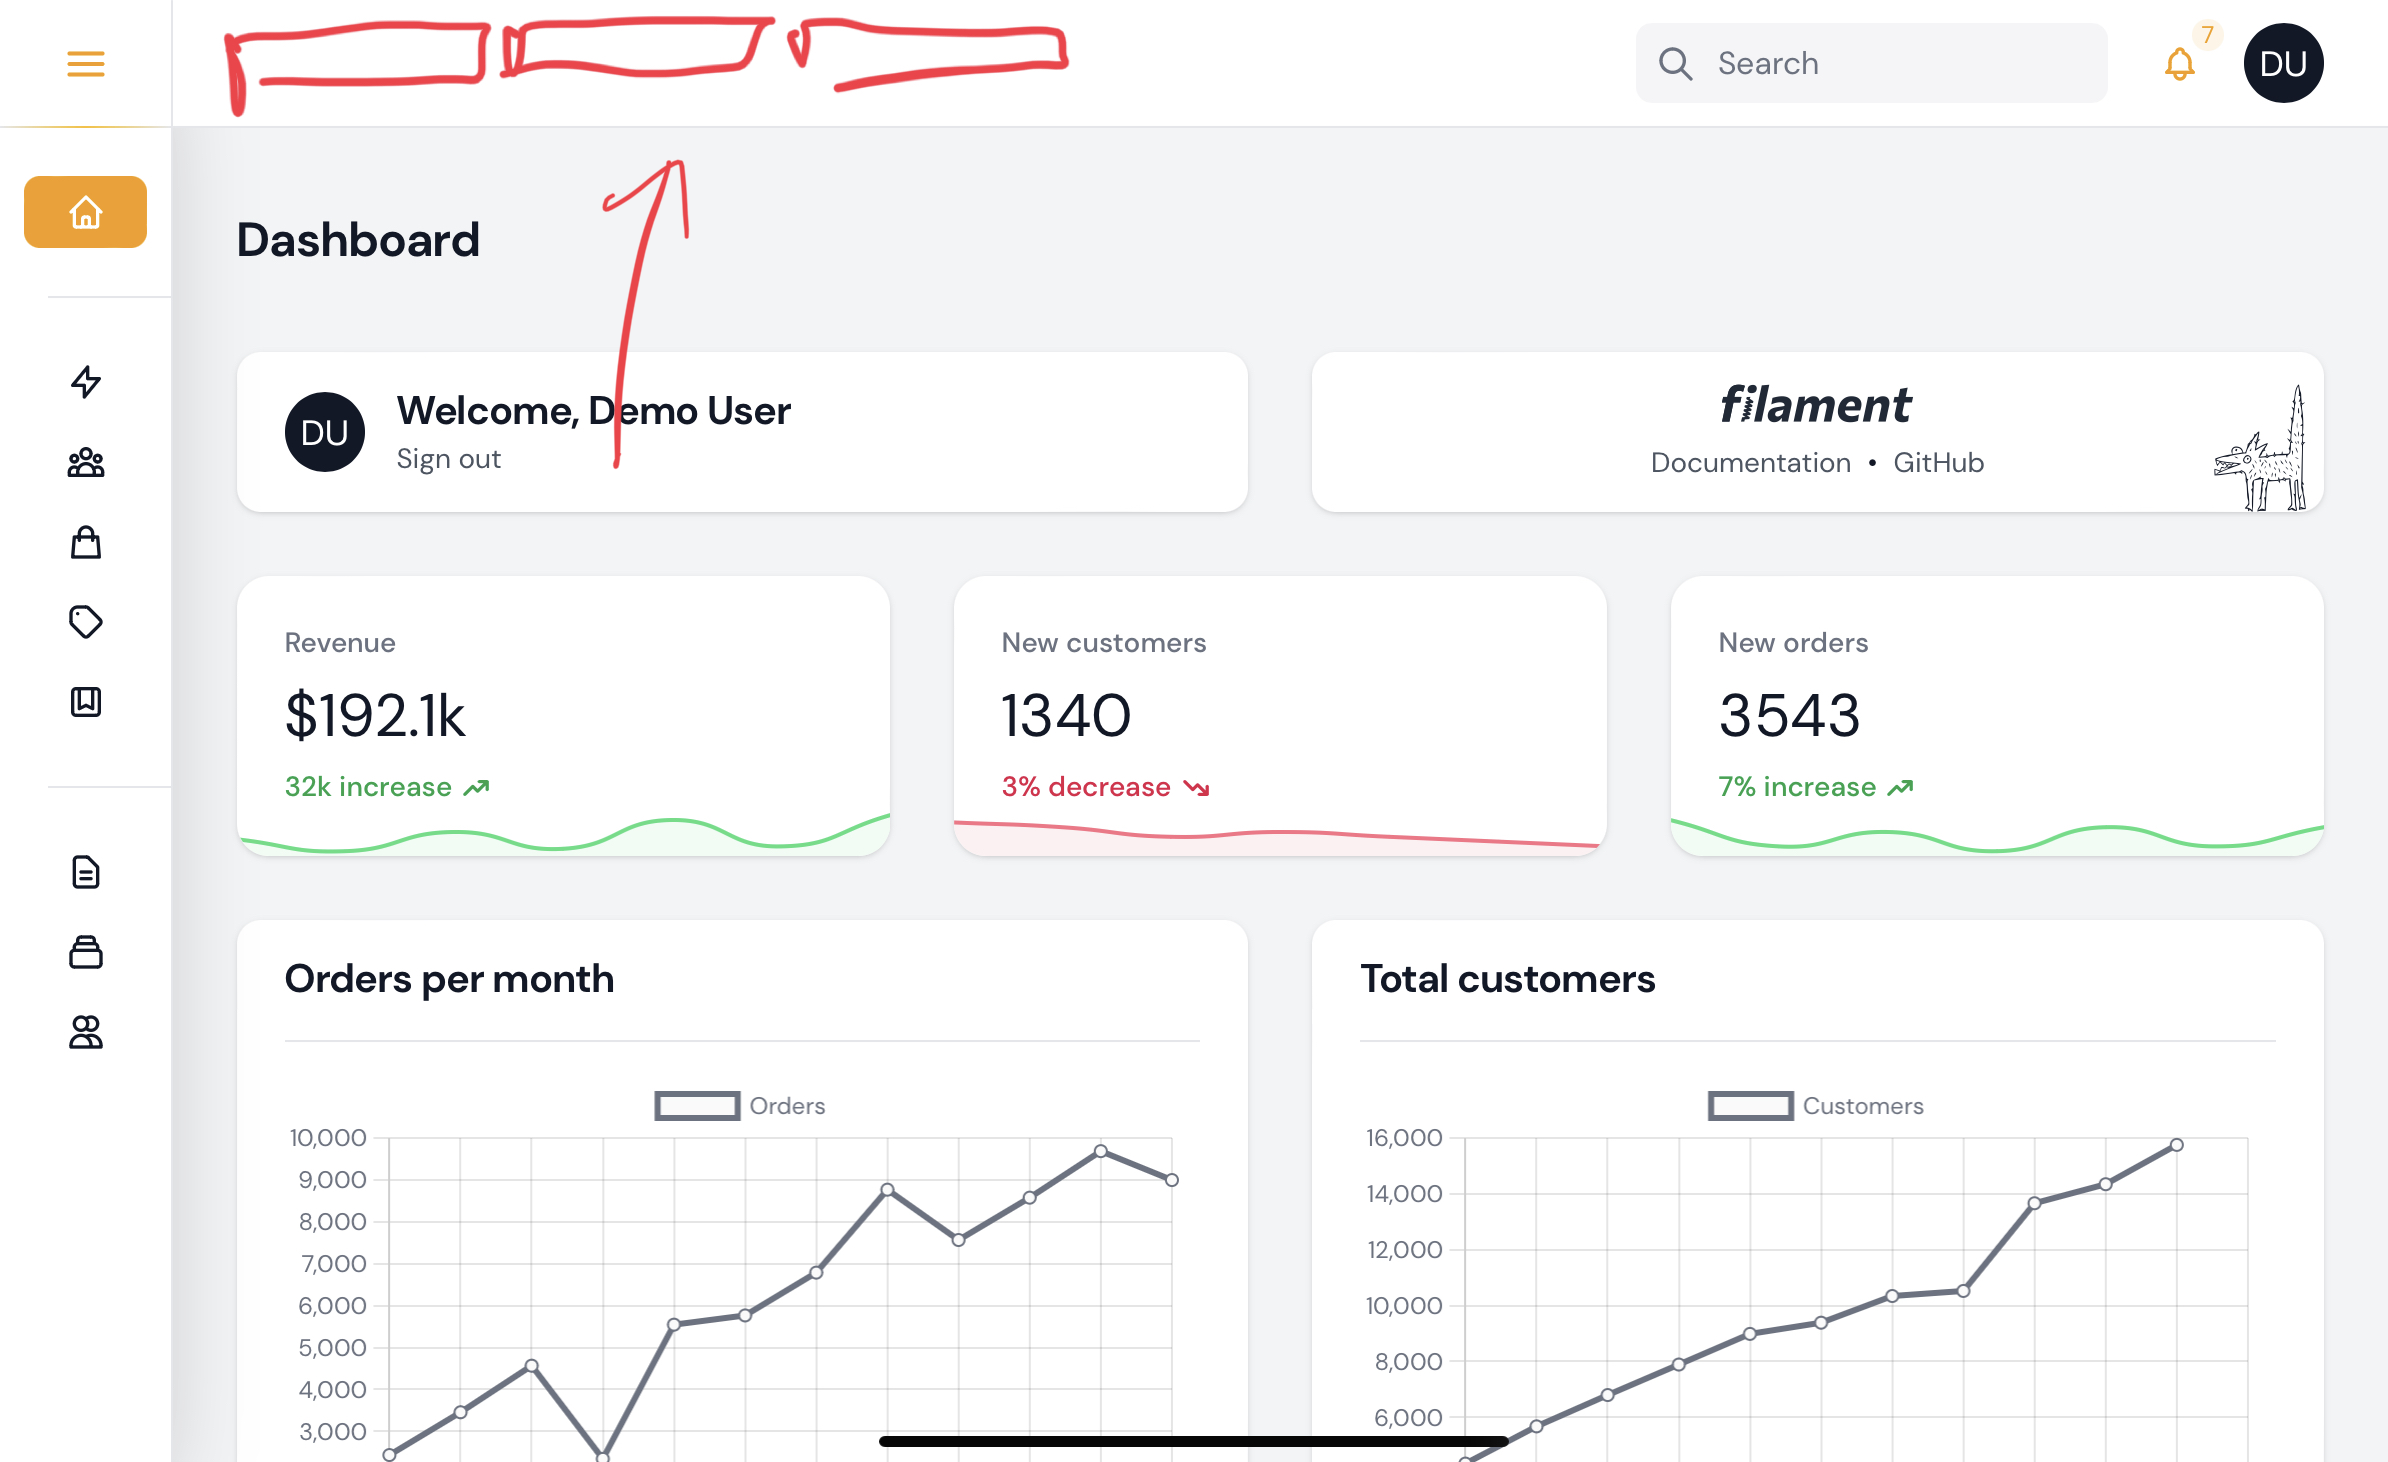Click the New orders stats card

click(x=1996, y=715)
